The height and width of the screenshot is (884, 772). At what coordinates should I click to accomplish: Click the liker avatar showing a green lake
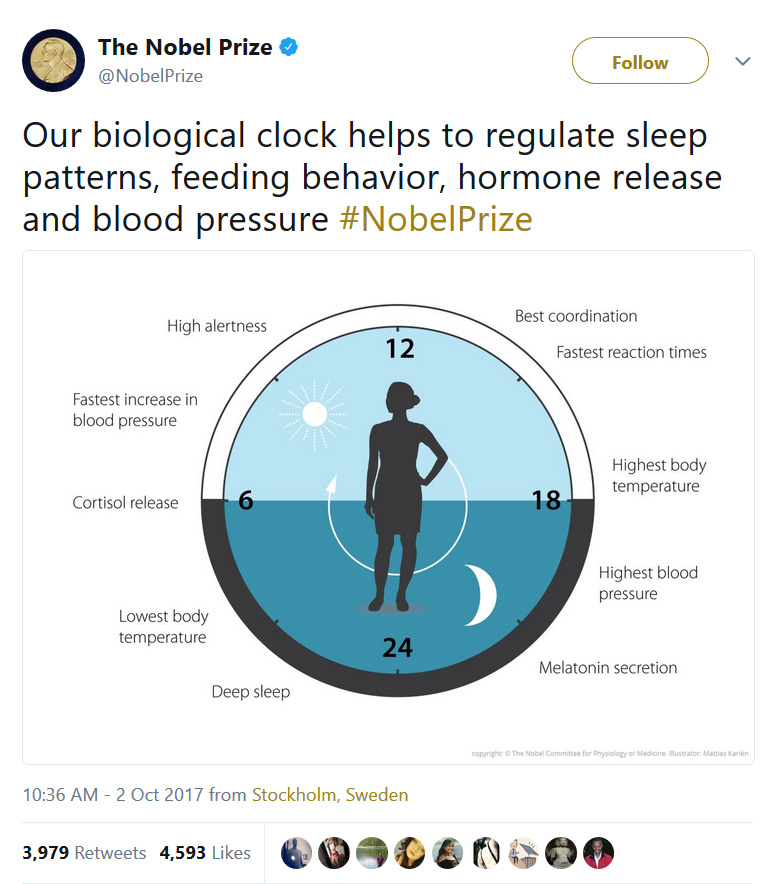(372, 853)
